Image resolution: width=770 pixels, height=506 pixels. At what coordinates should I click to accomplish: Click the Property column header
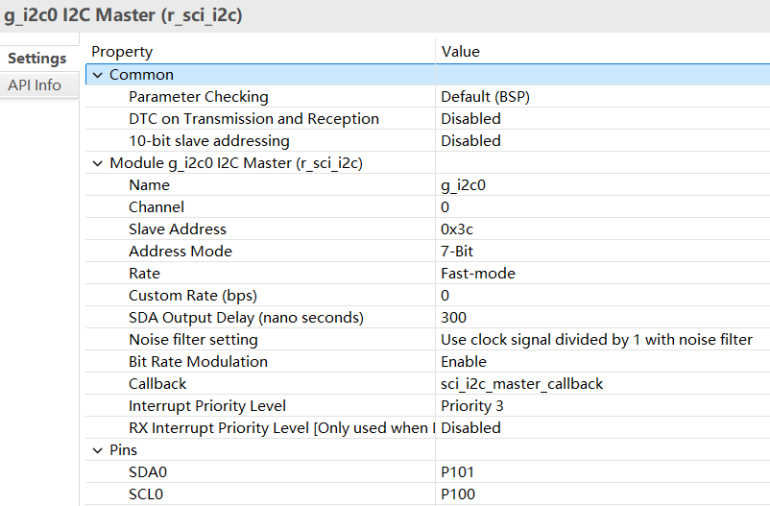pos(122,52)
